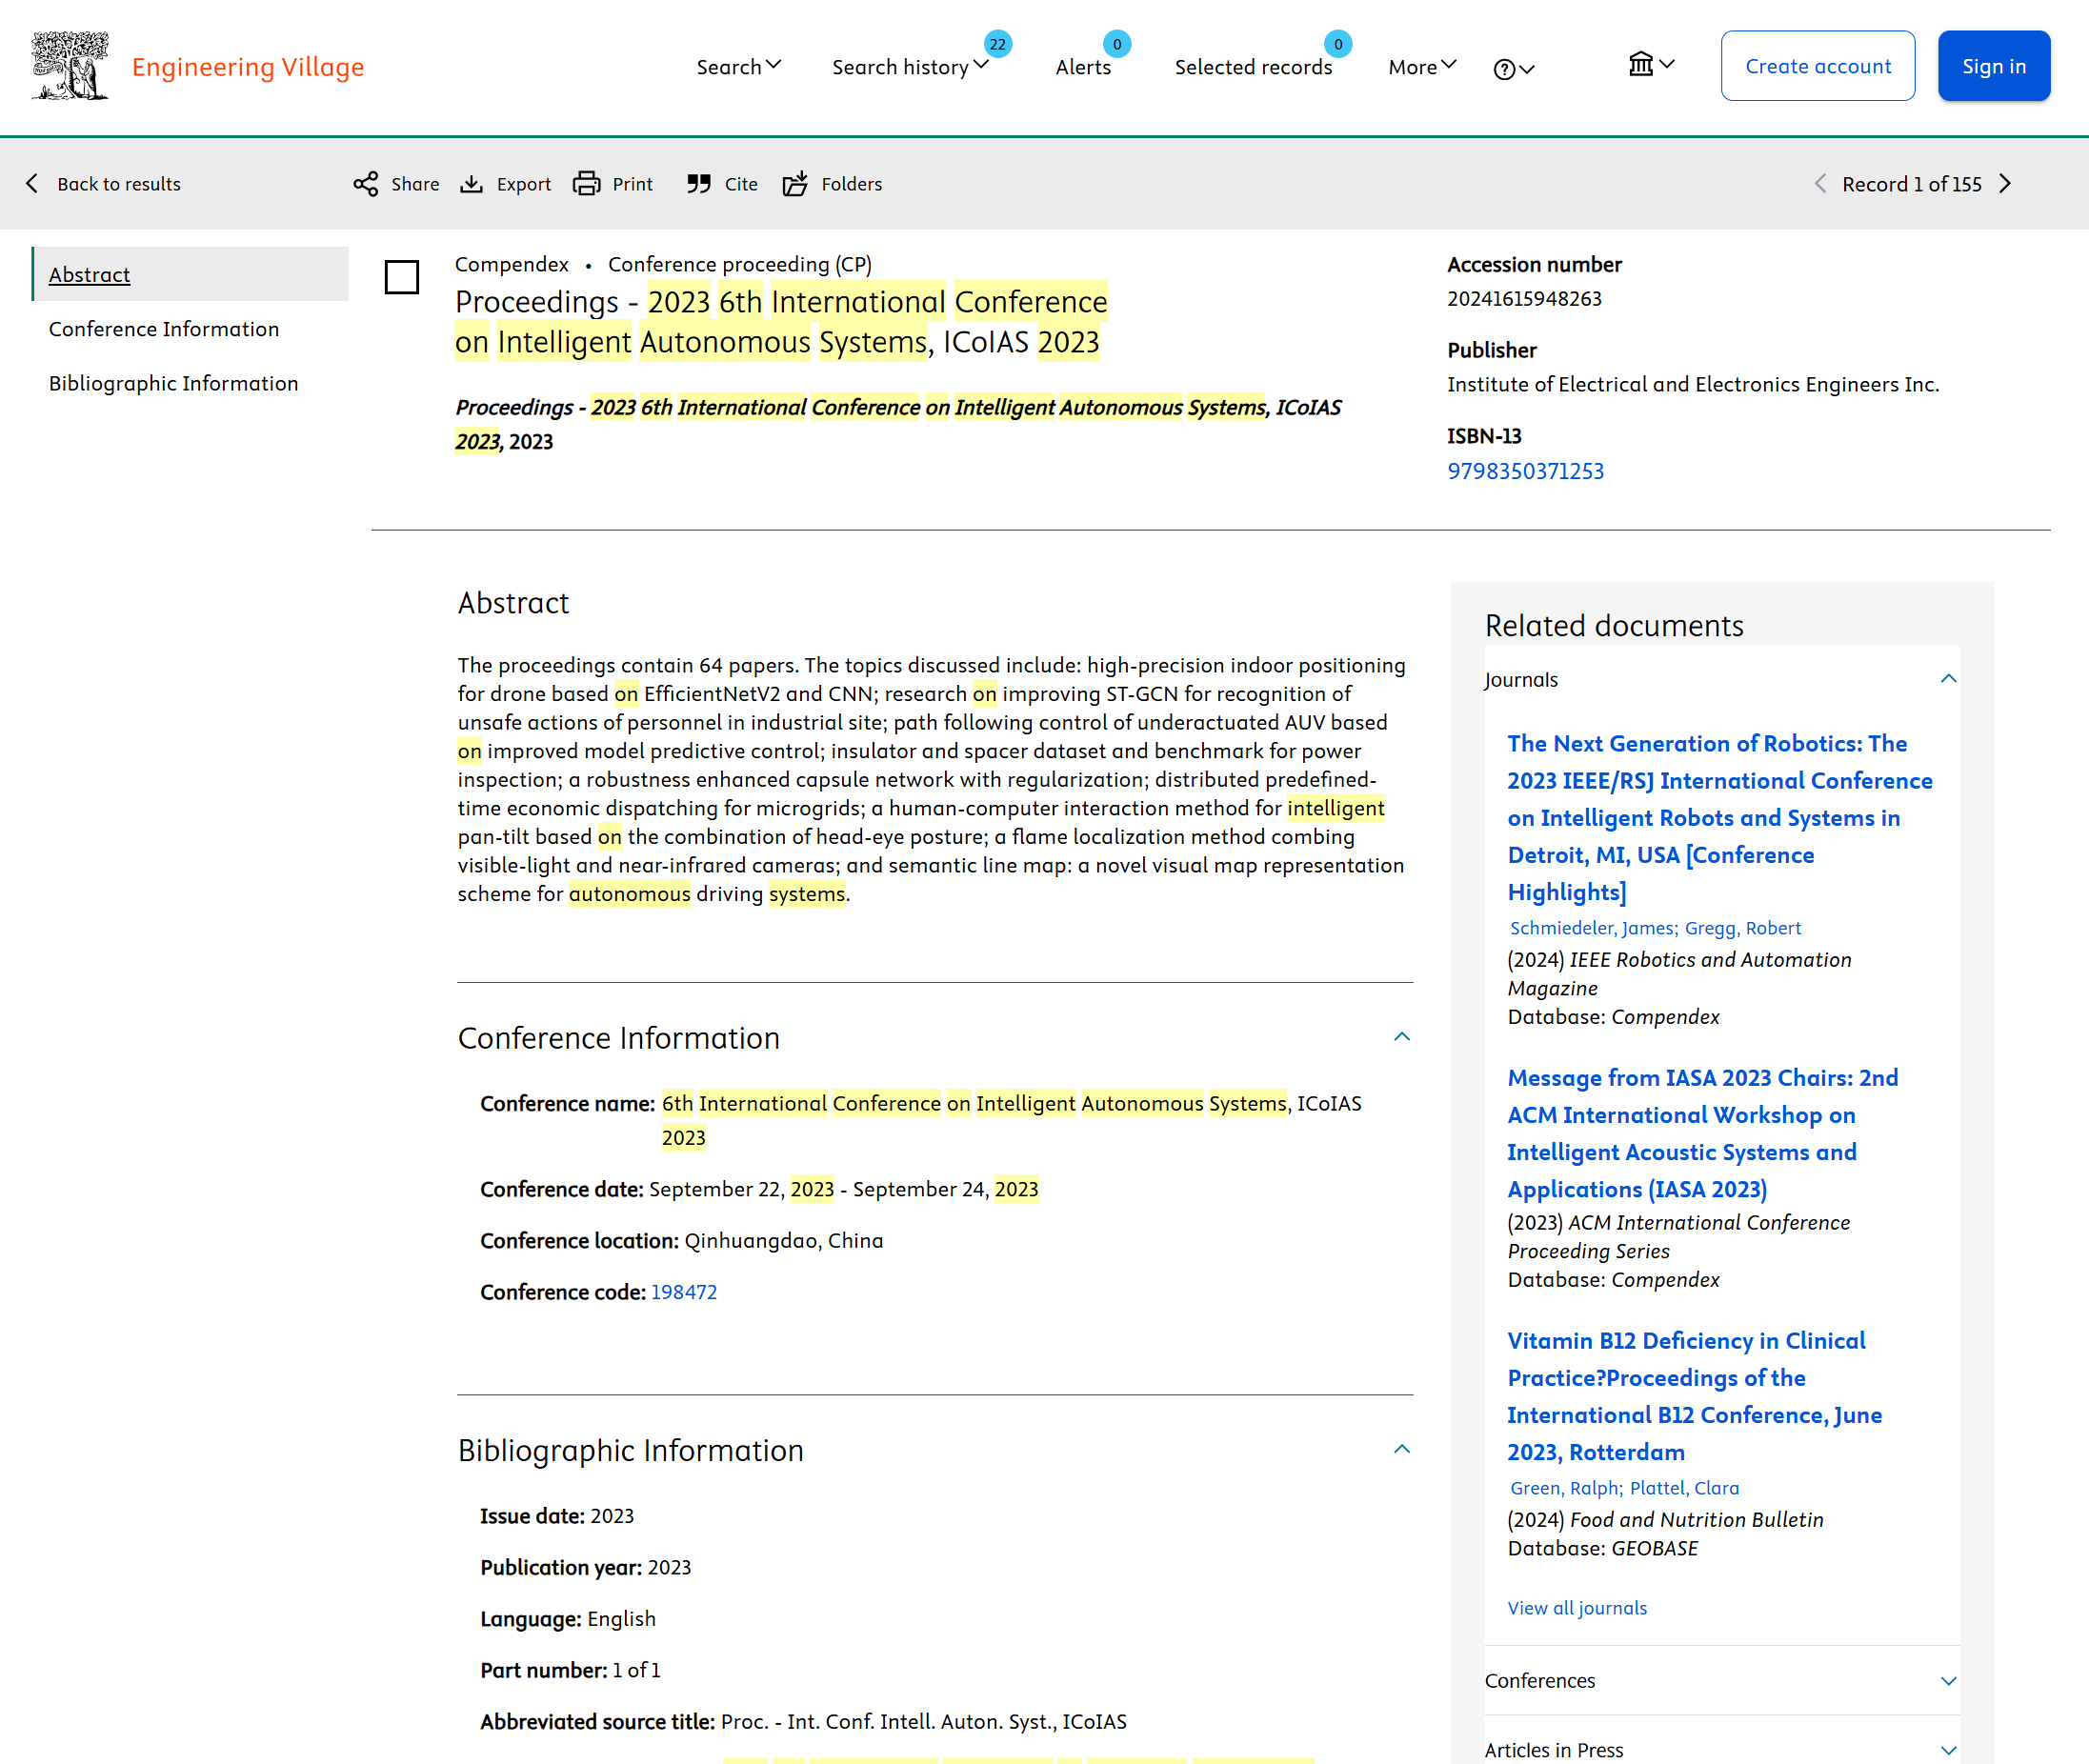
Task: Click Back to results link
Action: (119, 184)
